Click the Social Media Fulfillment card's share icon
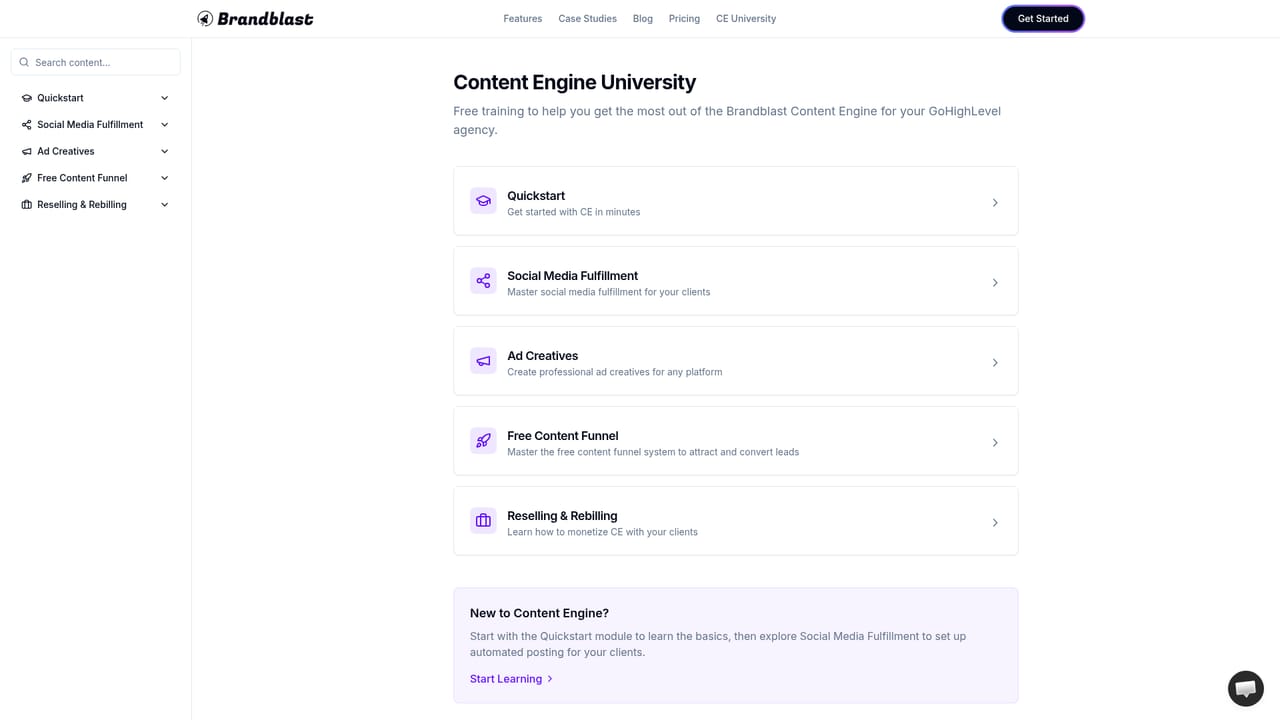The height and width of the screenshot is (720, 1280). tap(483, 281)
